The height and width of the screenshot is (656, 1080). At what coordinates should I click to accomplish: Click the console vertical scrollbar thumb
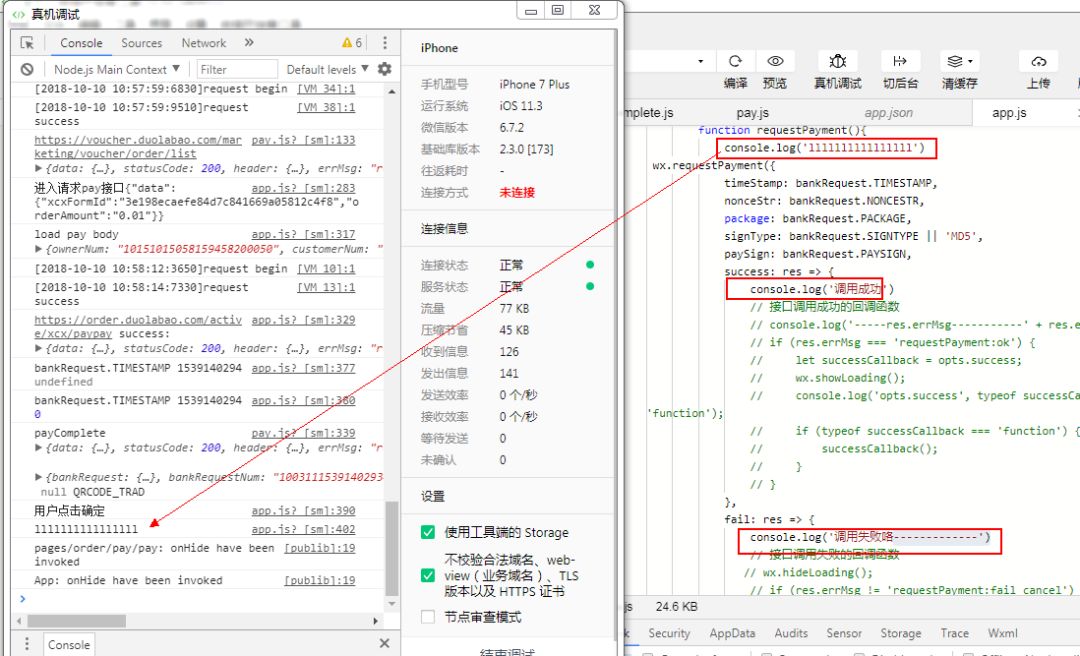(x=392, y=549)
